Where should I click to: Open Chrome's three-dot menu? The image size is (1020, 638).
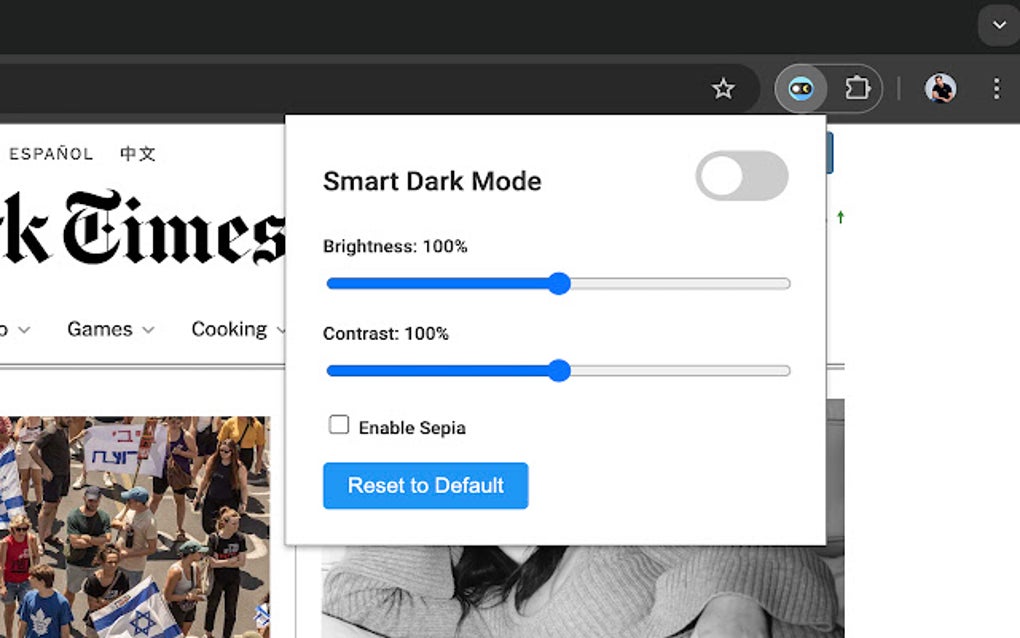coord(996,89)
